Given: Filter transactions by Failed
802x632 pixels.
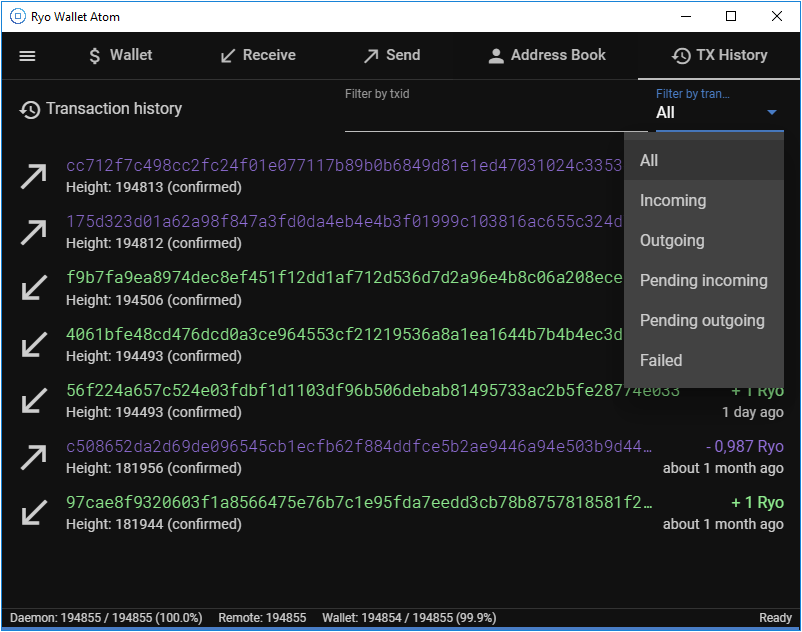Looking at the screenshot, I should click(x=704, y=360).
